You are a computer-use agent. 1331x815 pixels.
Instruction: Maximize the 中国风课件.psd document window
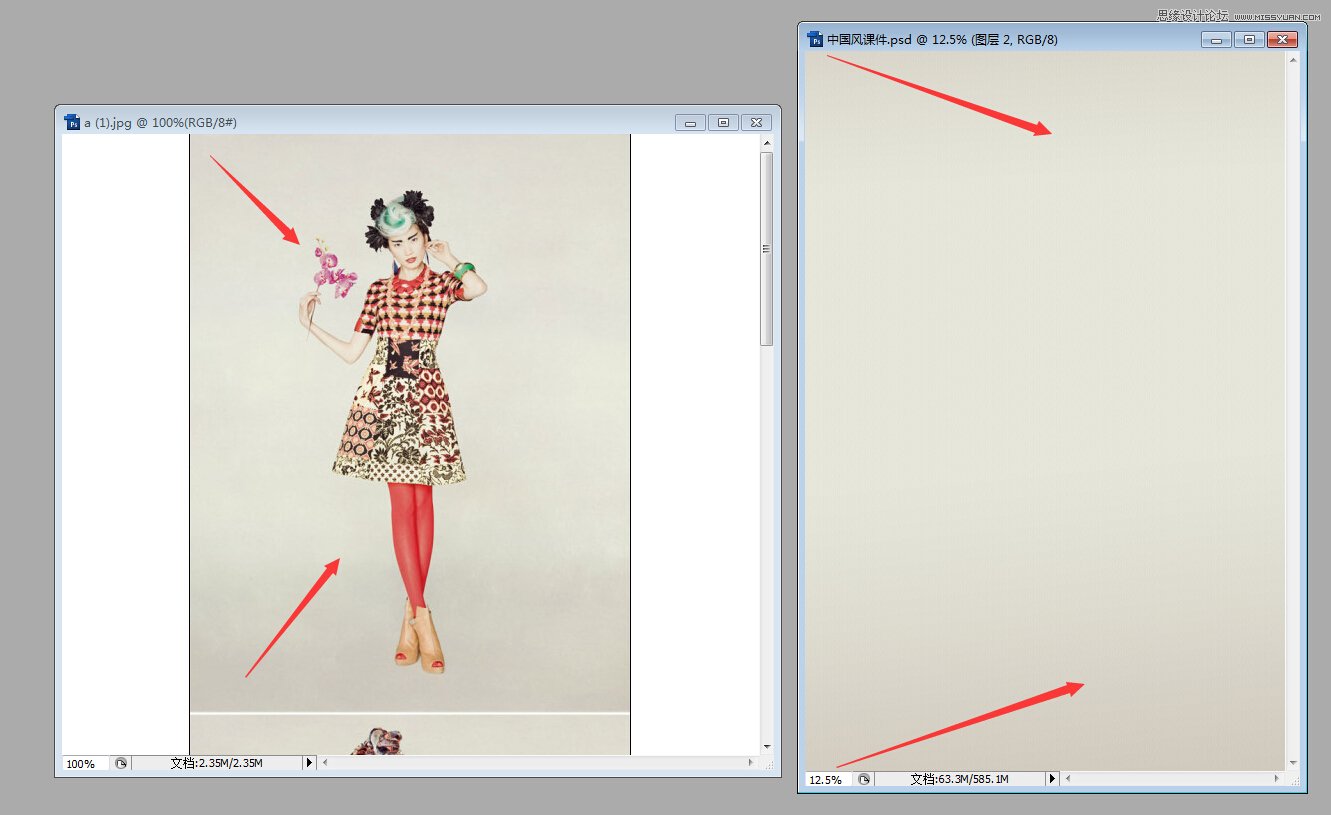[x=1249, y=40]
